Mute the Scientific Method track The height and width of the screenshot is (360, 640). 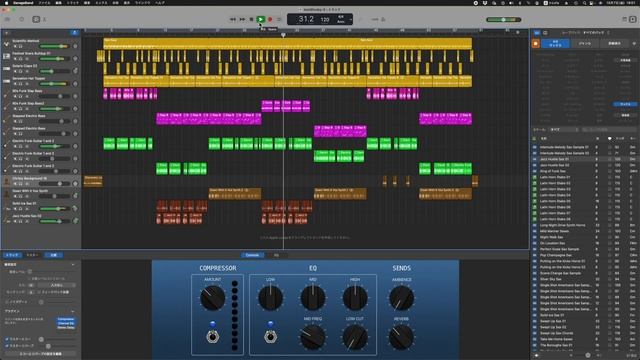15,47
